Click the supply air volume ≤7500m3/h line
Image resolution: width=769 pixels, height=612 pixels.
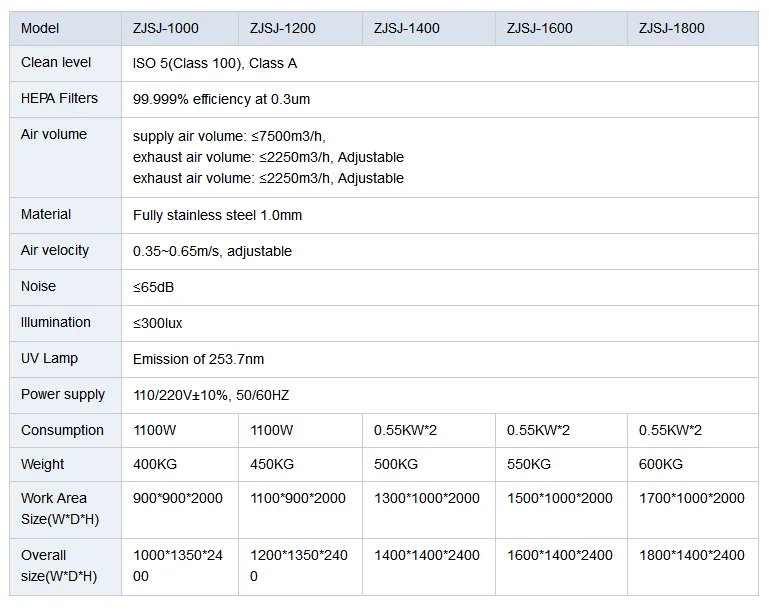tap(229, 136)
